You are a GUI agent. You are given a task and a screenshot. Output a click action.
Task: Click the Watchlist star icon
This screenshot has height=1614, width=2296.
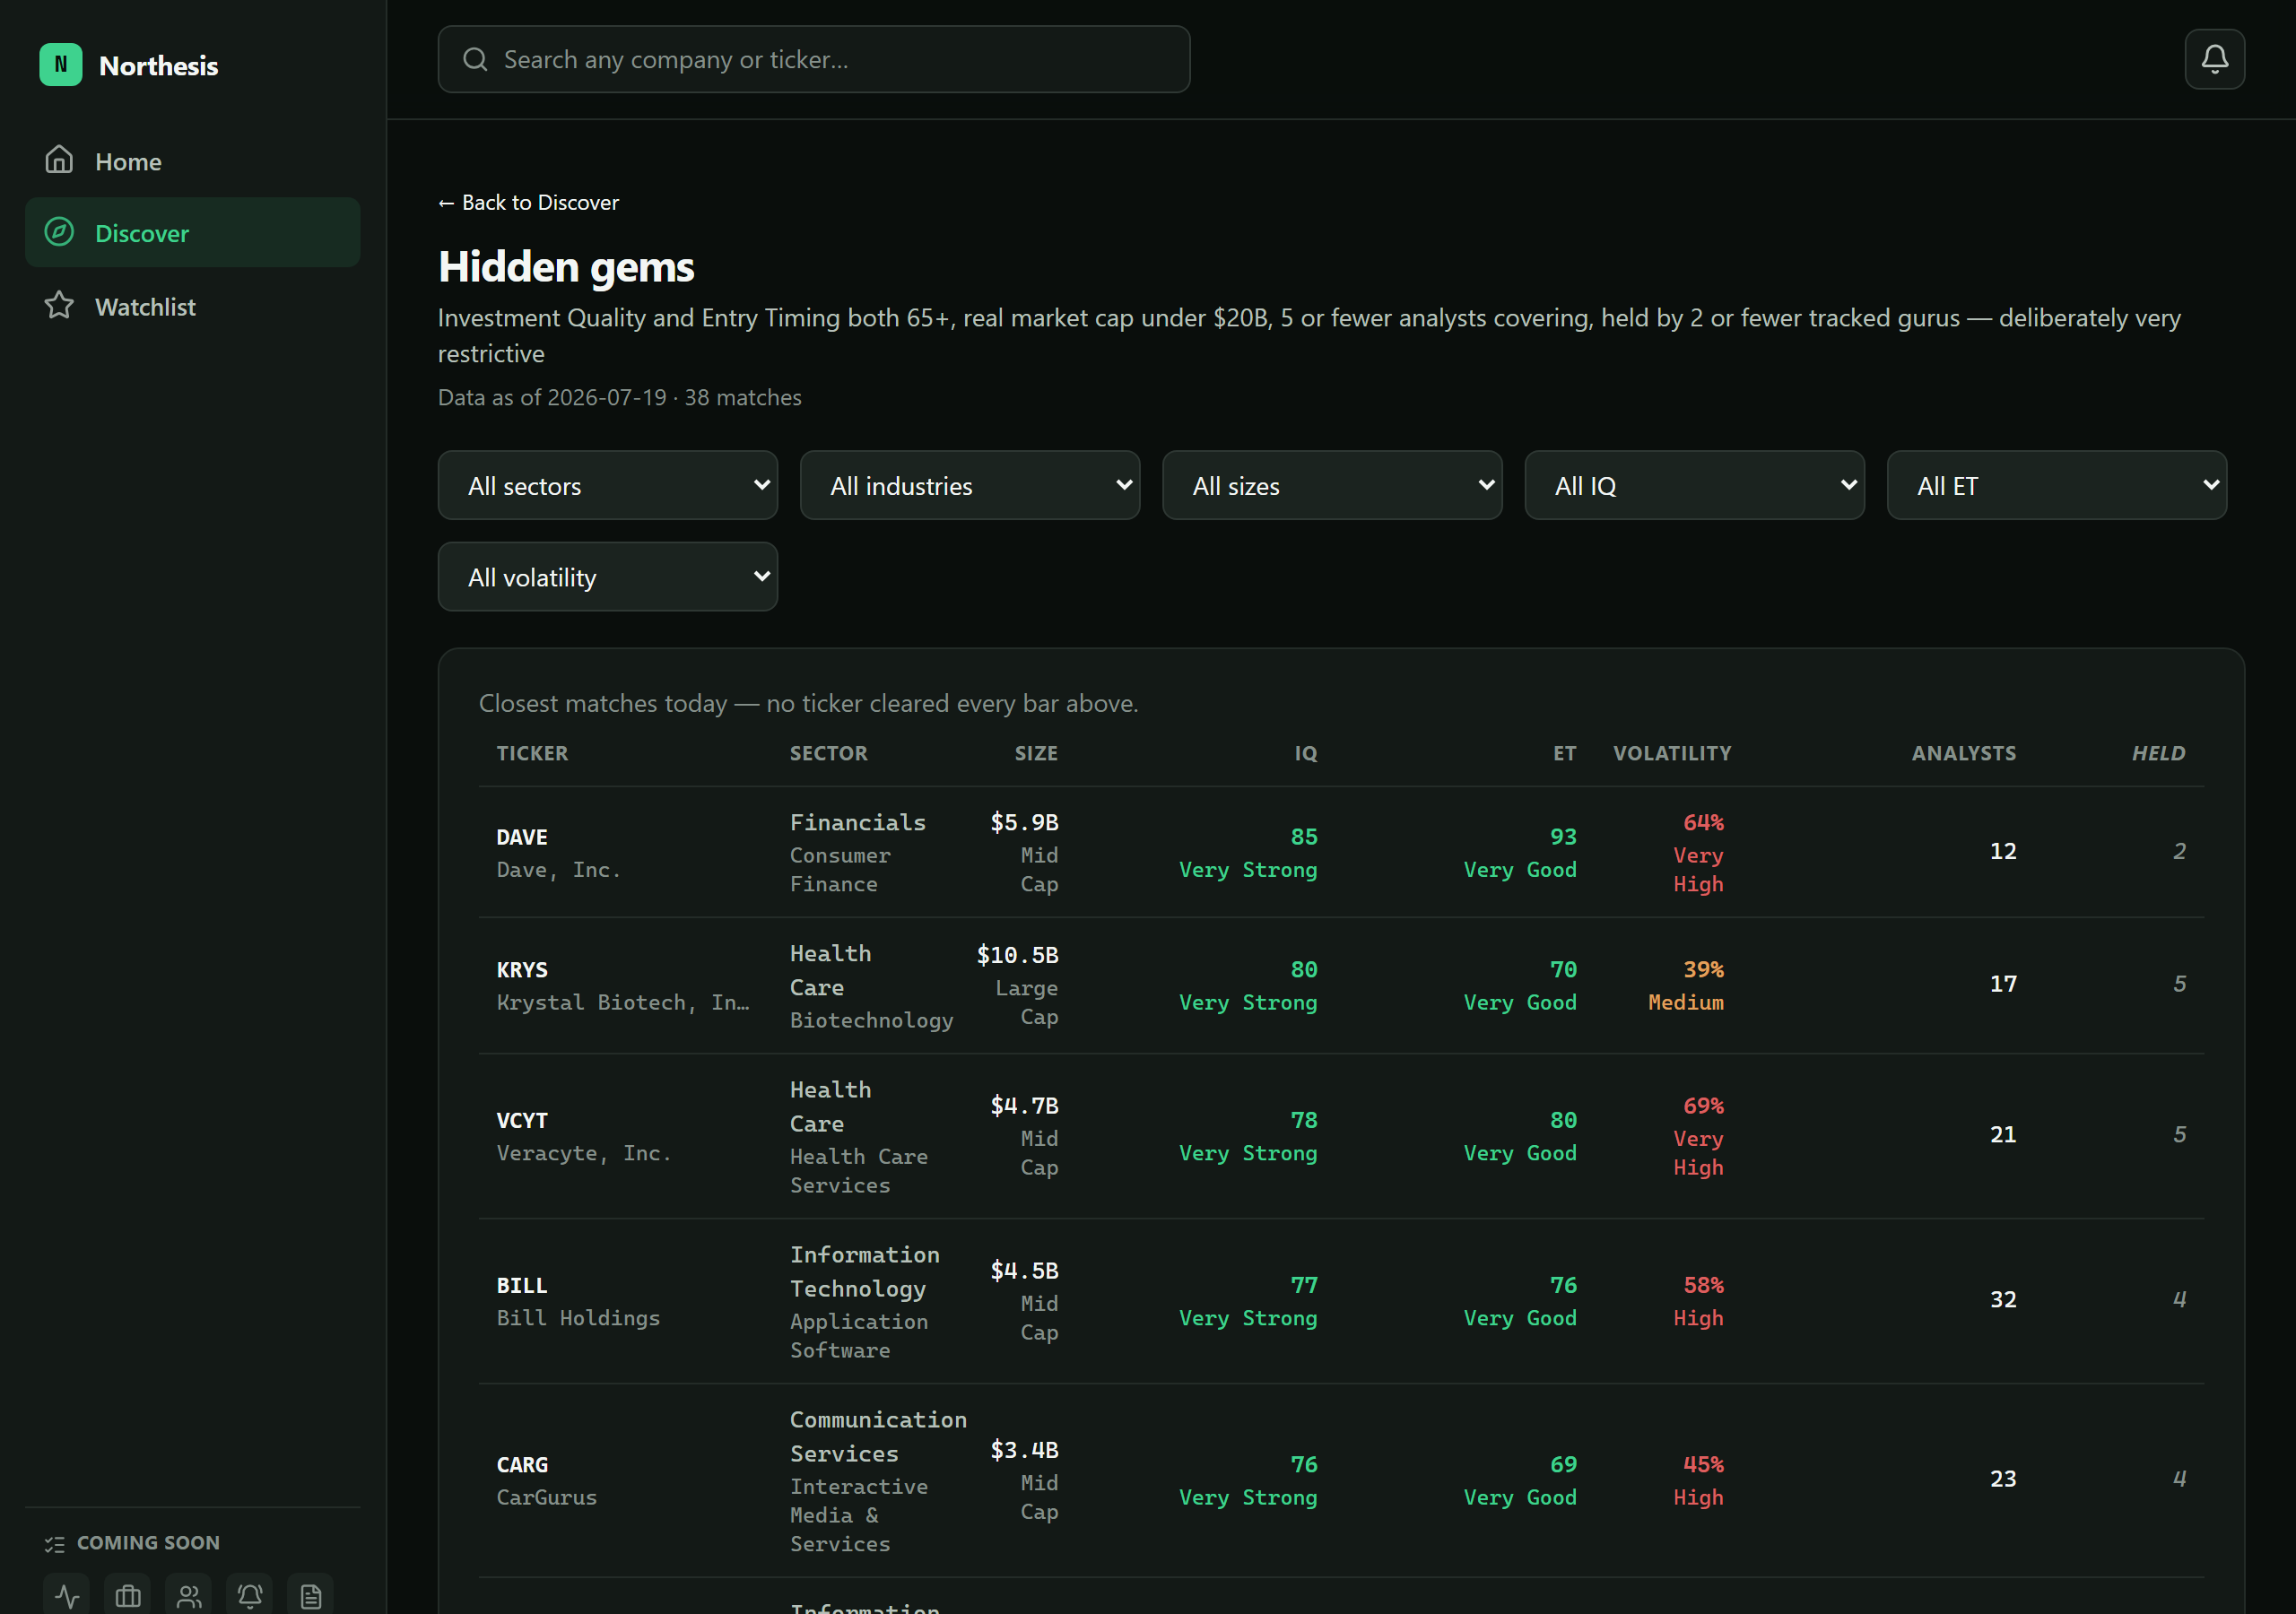pyautogui.click(x=59, y=305)
